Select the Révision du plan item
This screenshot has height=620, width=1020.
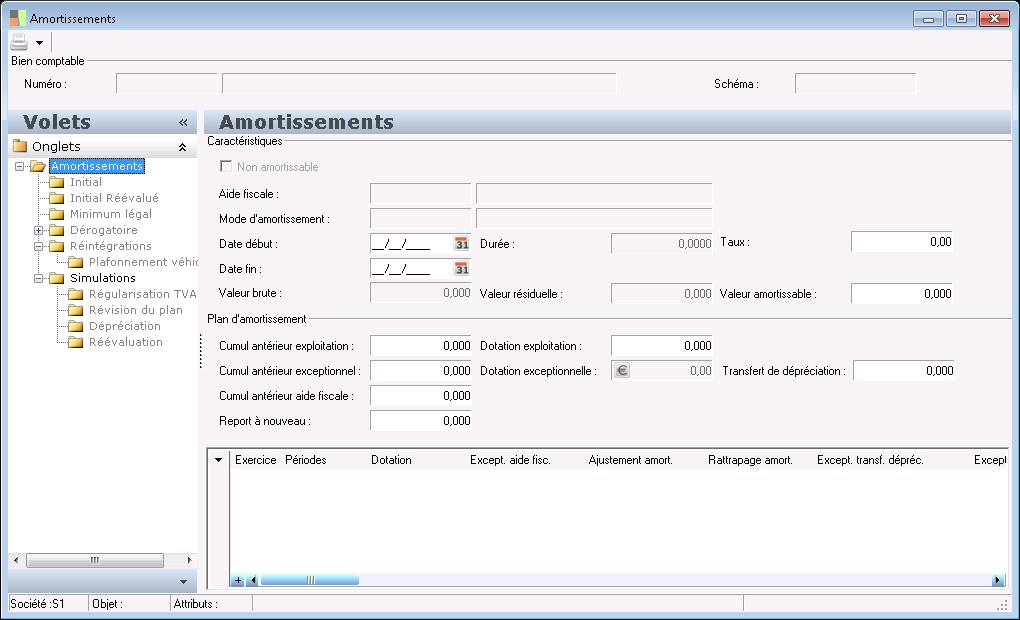point(135,310)
